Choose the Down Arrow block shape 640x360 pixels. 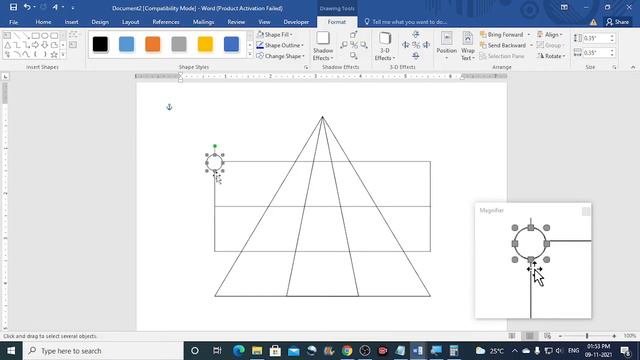(45, 45)
